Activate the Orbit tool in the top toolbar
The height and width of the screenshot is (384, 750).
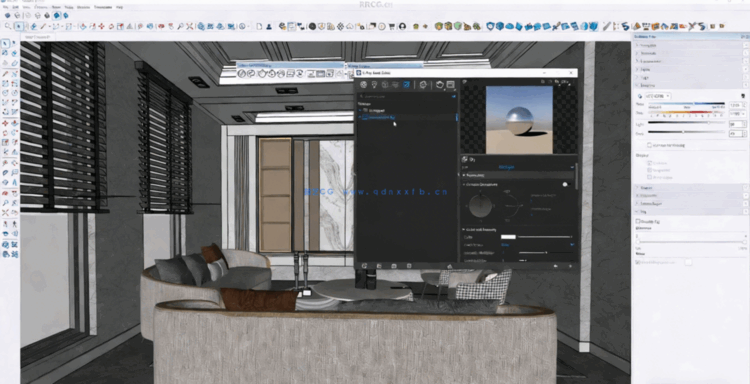coord(161,26)
